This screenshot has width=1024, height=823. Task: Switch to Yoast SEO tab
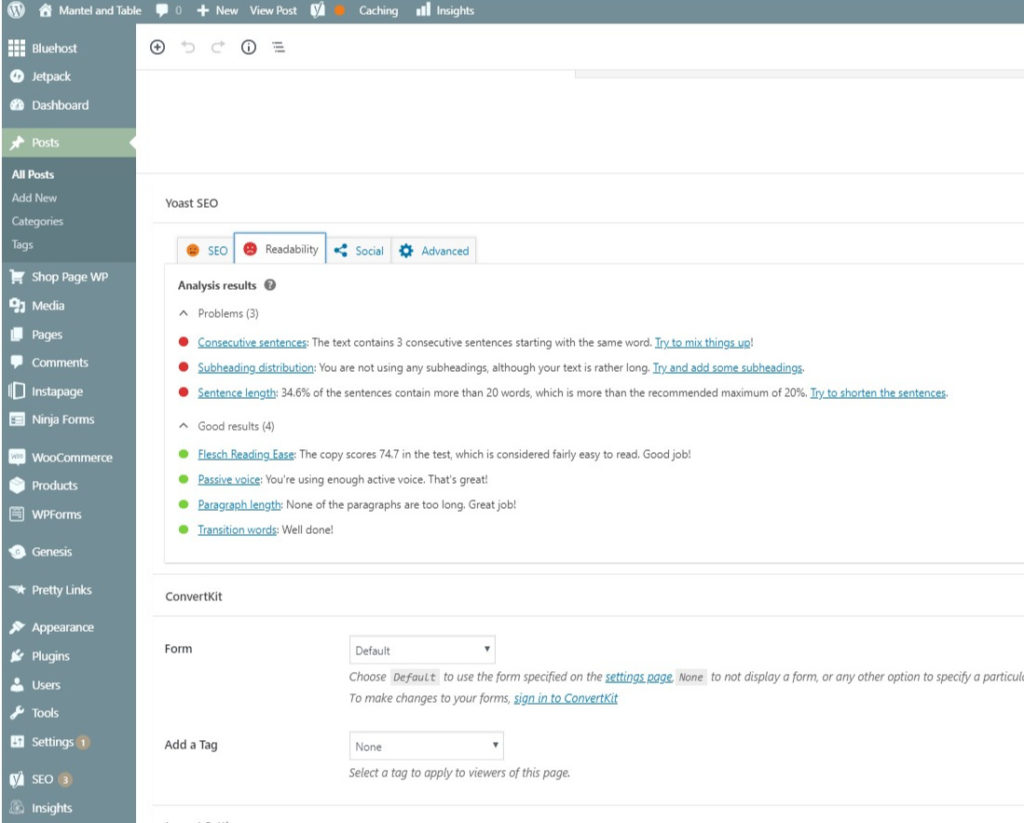[206, 251]
